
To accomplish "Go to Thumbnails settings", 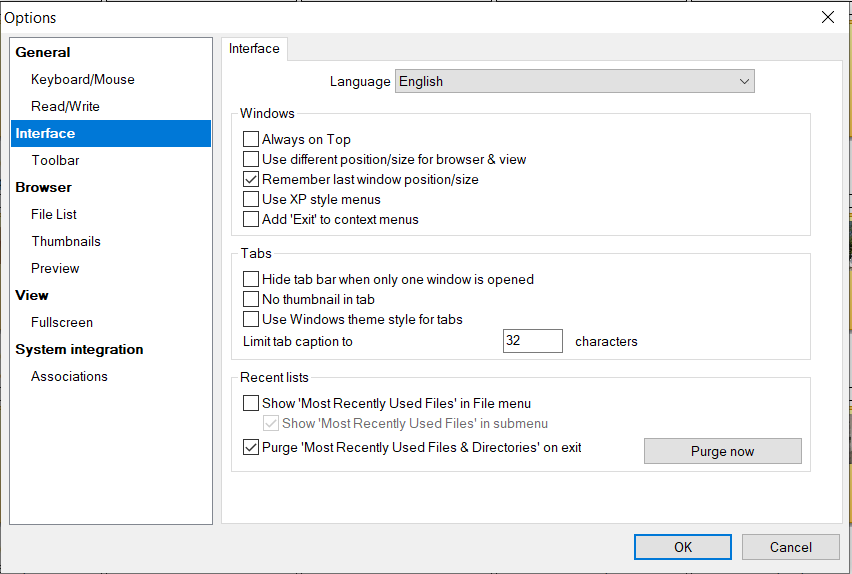I will click(x=66, y=241).
